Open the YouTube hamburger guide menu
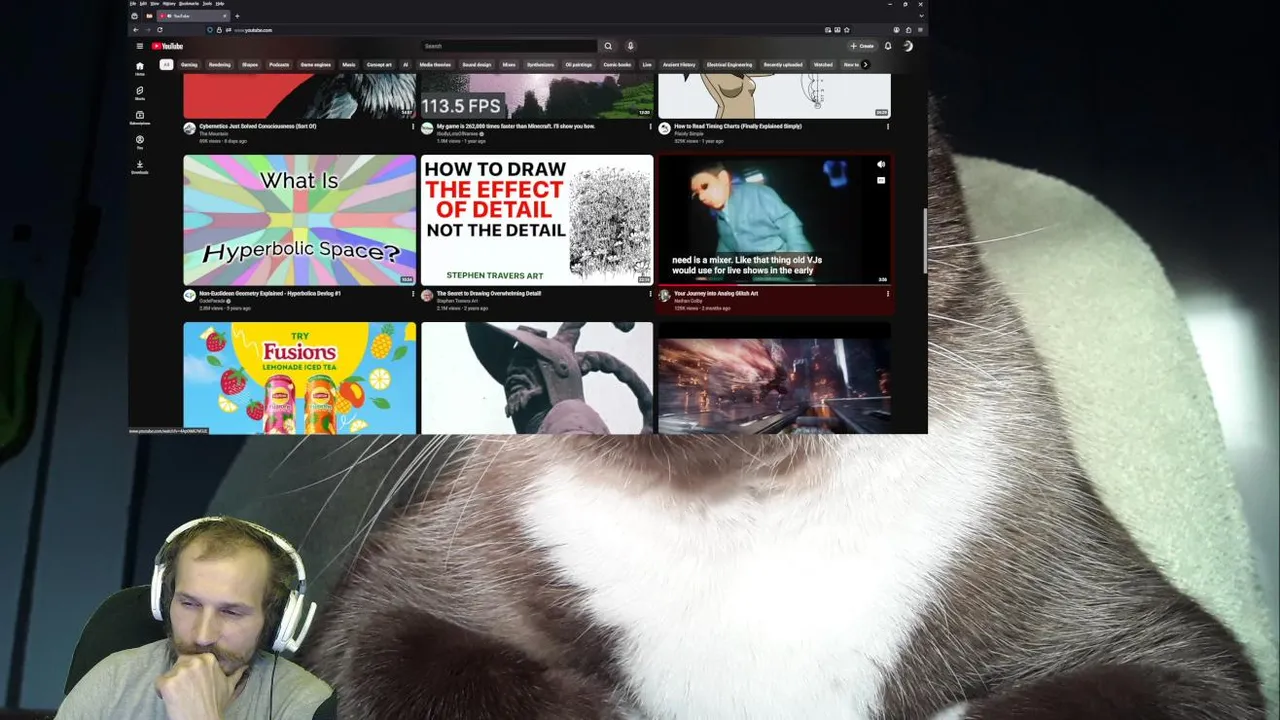The image size is (1280, 720). click(x=140, y=46)
